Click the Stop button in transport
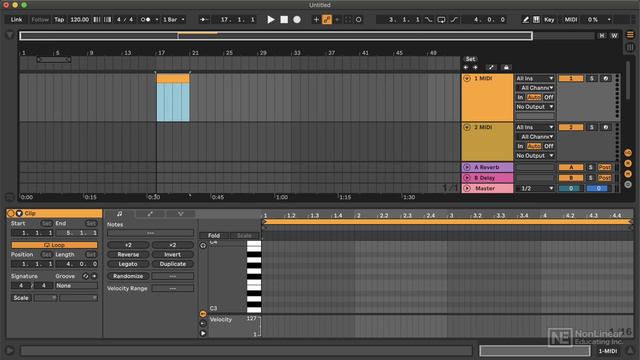Screen dimensions: 640x360 tap(284, 20)
